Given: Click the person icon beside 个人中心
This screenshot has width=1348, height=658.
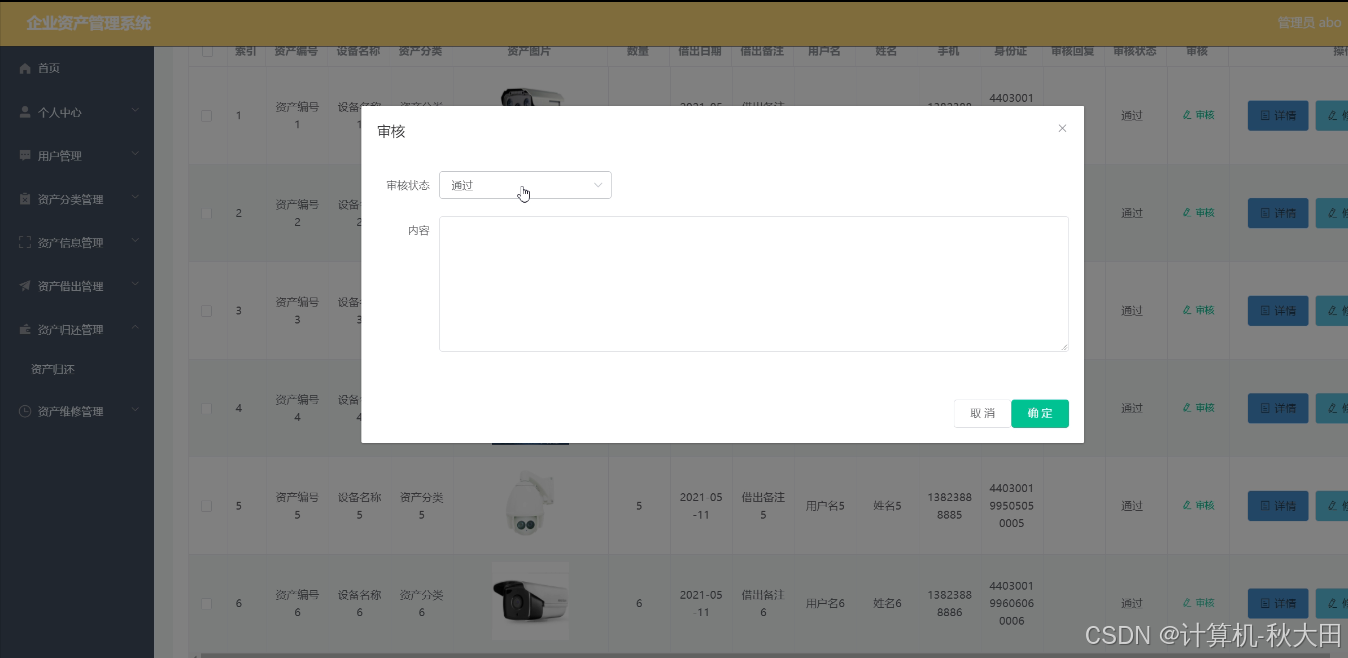Looking at the screenshot, I should [25, 112].
